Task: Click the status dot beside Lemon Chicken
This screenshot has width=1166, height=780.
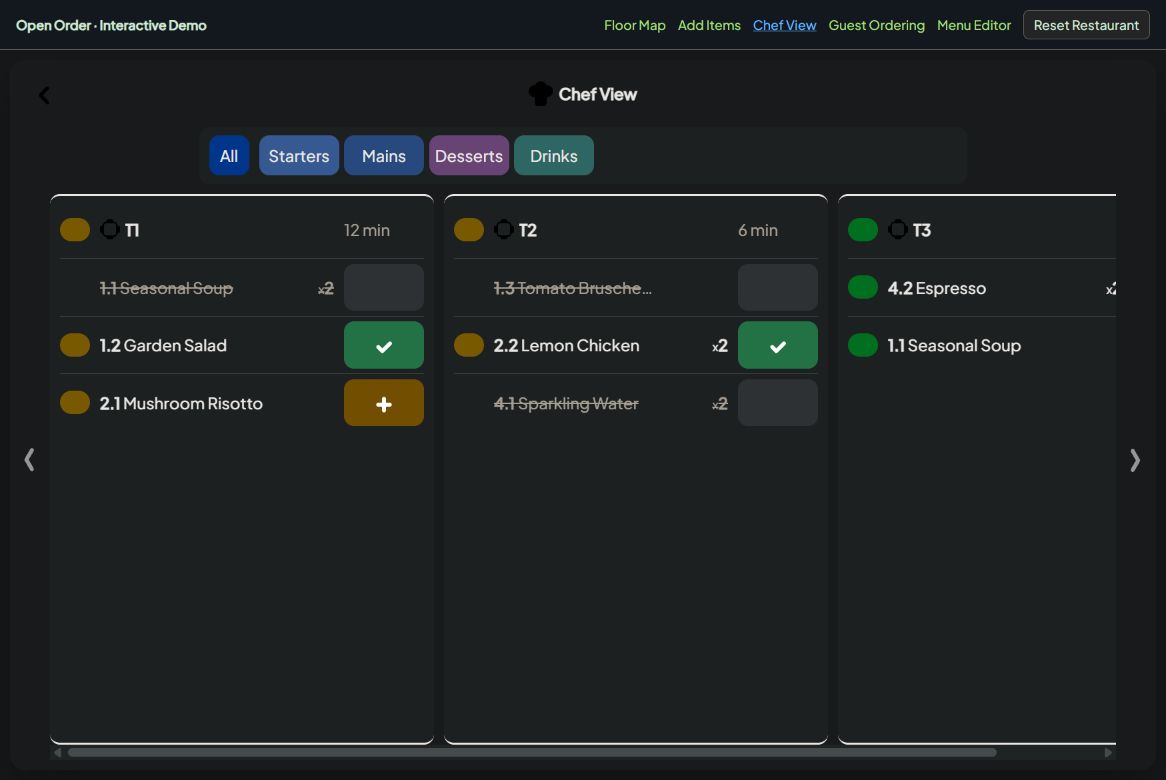Action: coord(469,345)
